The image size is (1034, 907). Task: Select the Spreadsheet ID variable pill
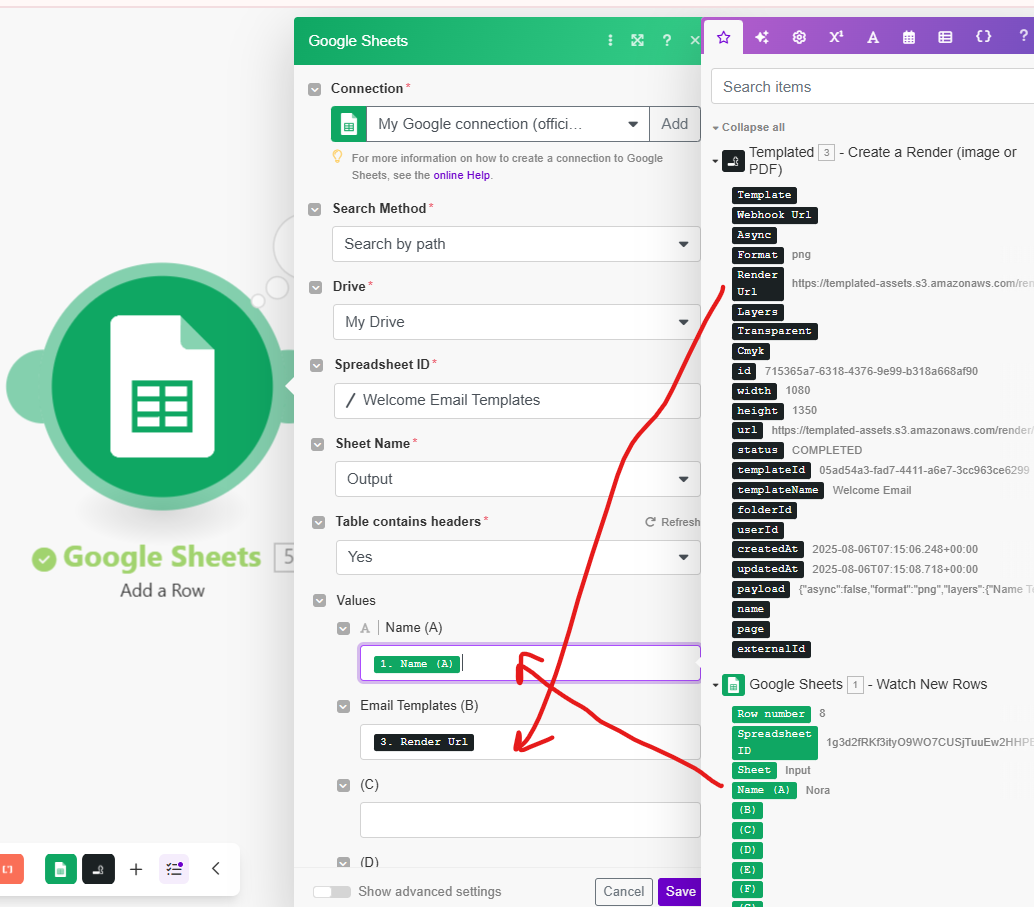[774, 742]
